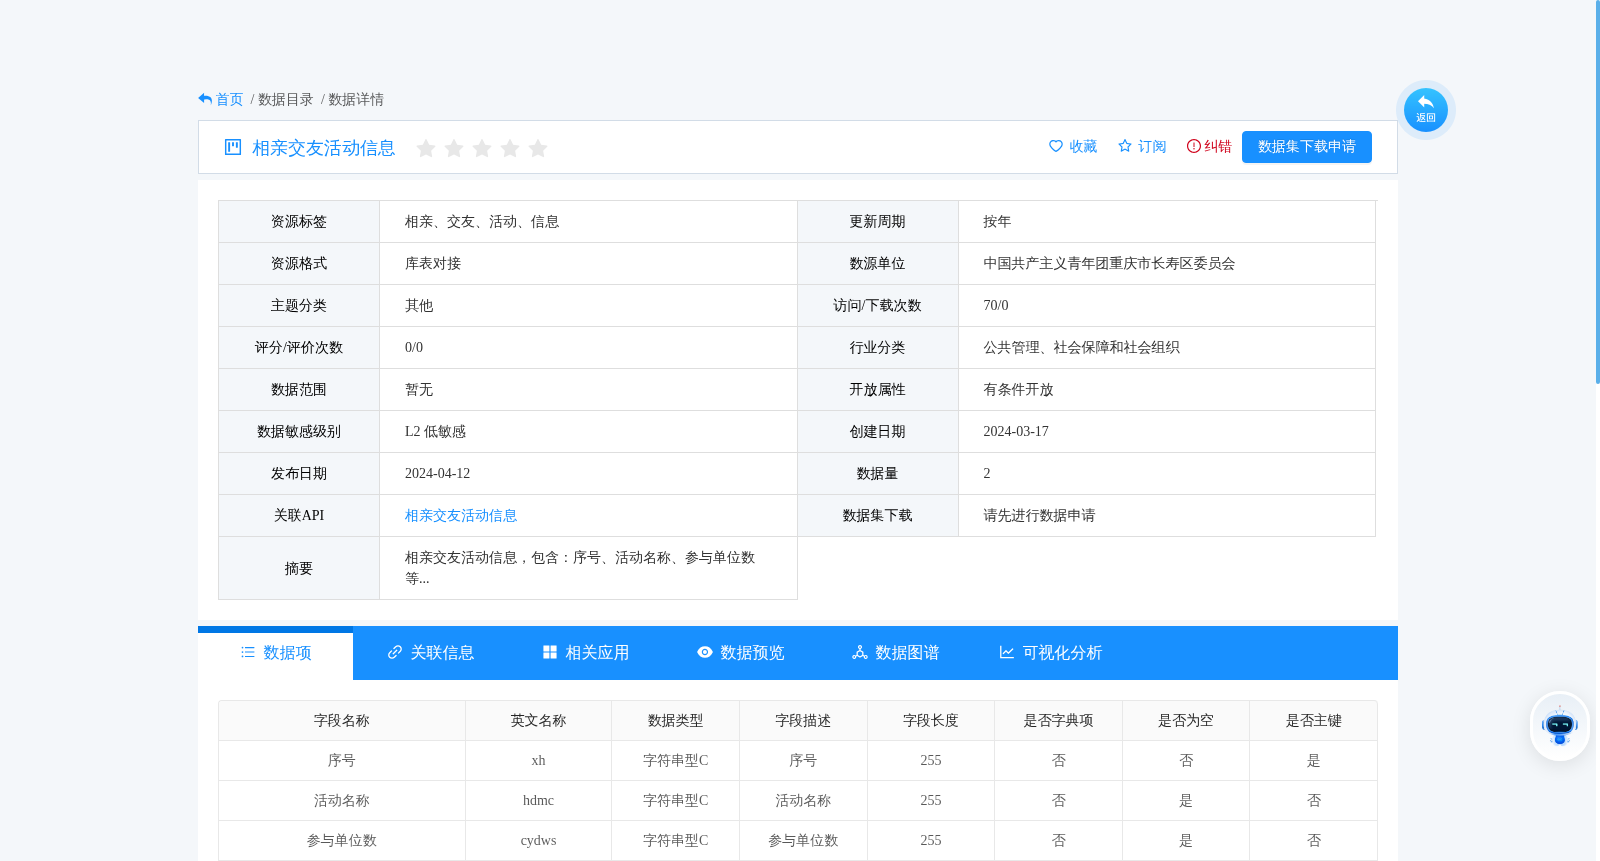Click the 收藏 text link
Screen dimensions: 1600x861
tap(1083, 146)
